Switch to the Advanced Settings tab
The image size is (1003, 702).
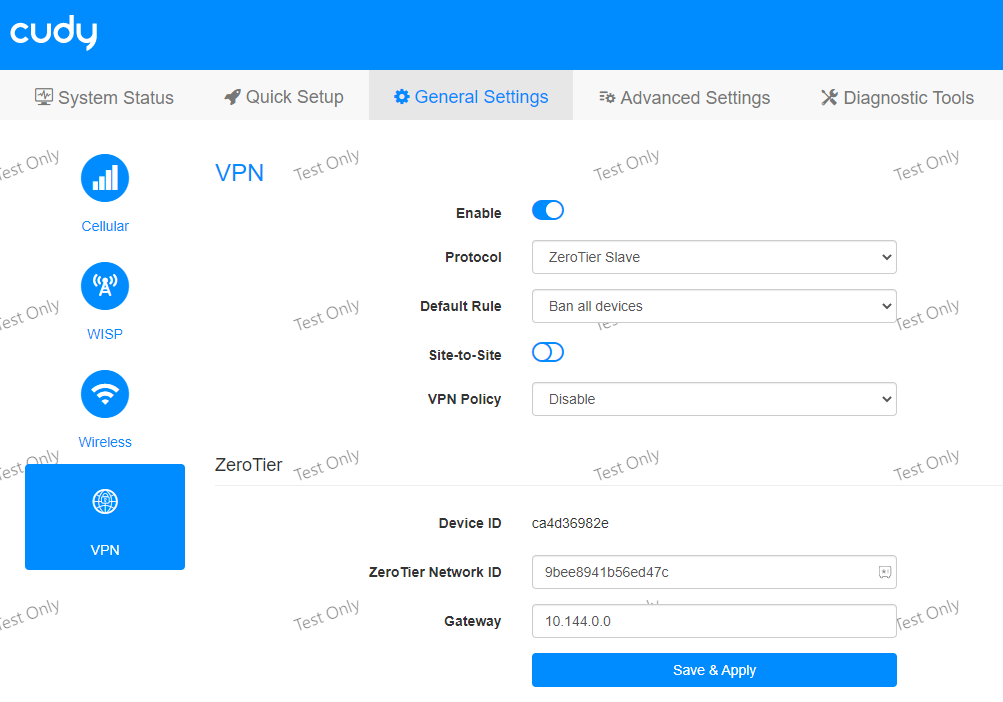pos(684,97)
